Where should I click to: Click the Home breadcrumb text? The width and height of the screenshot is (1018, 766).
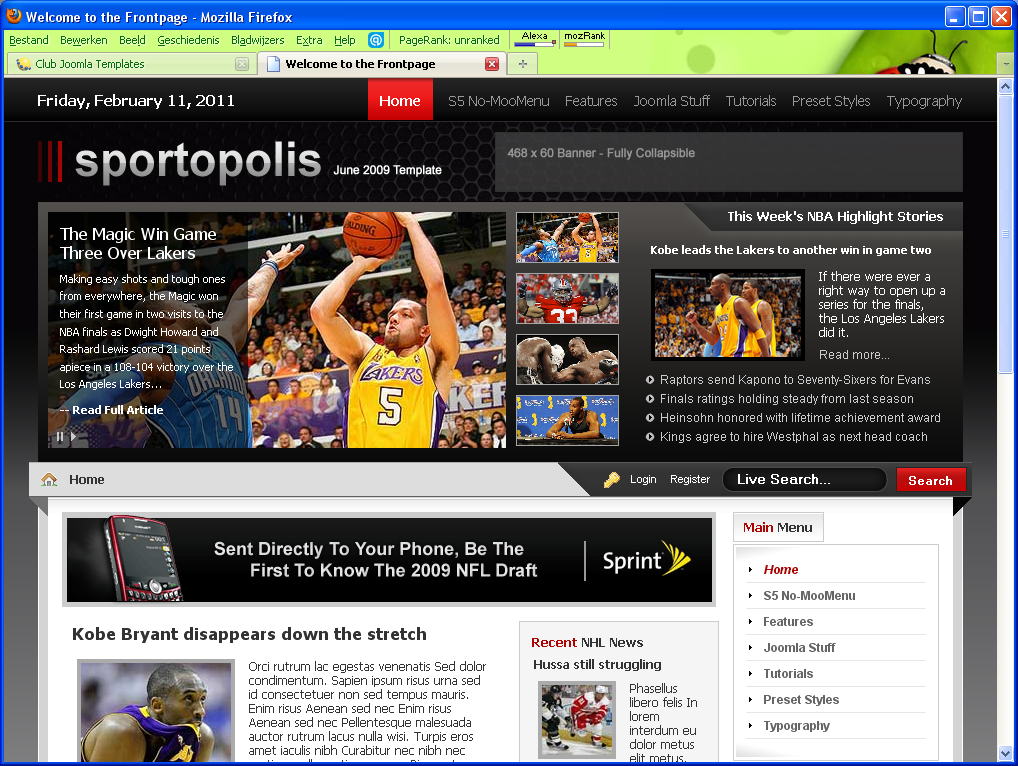tap(86, 480)
